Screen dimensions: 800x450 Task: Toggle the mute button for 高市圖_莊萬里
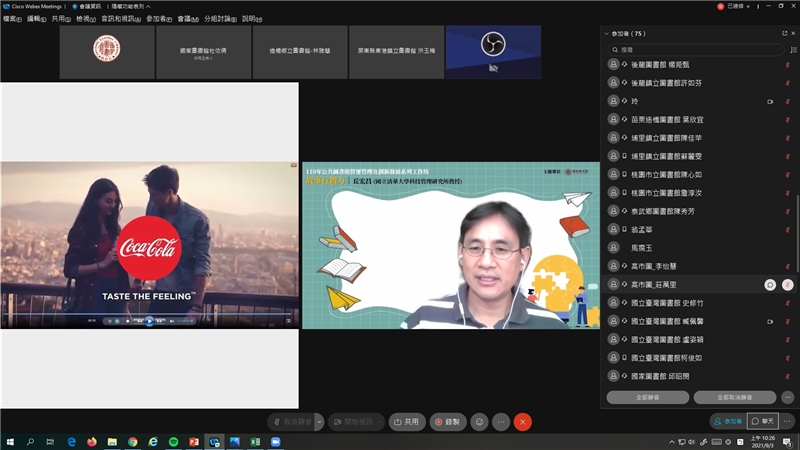(x=788, y=285)
